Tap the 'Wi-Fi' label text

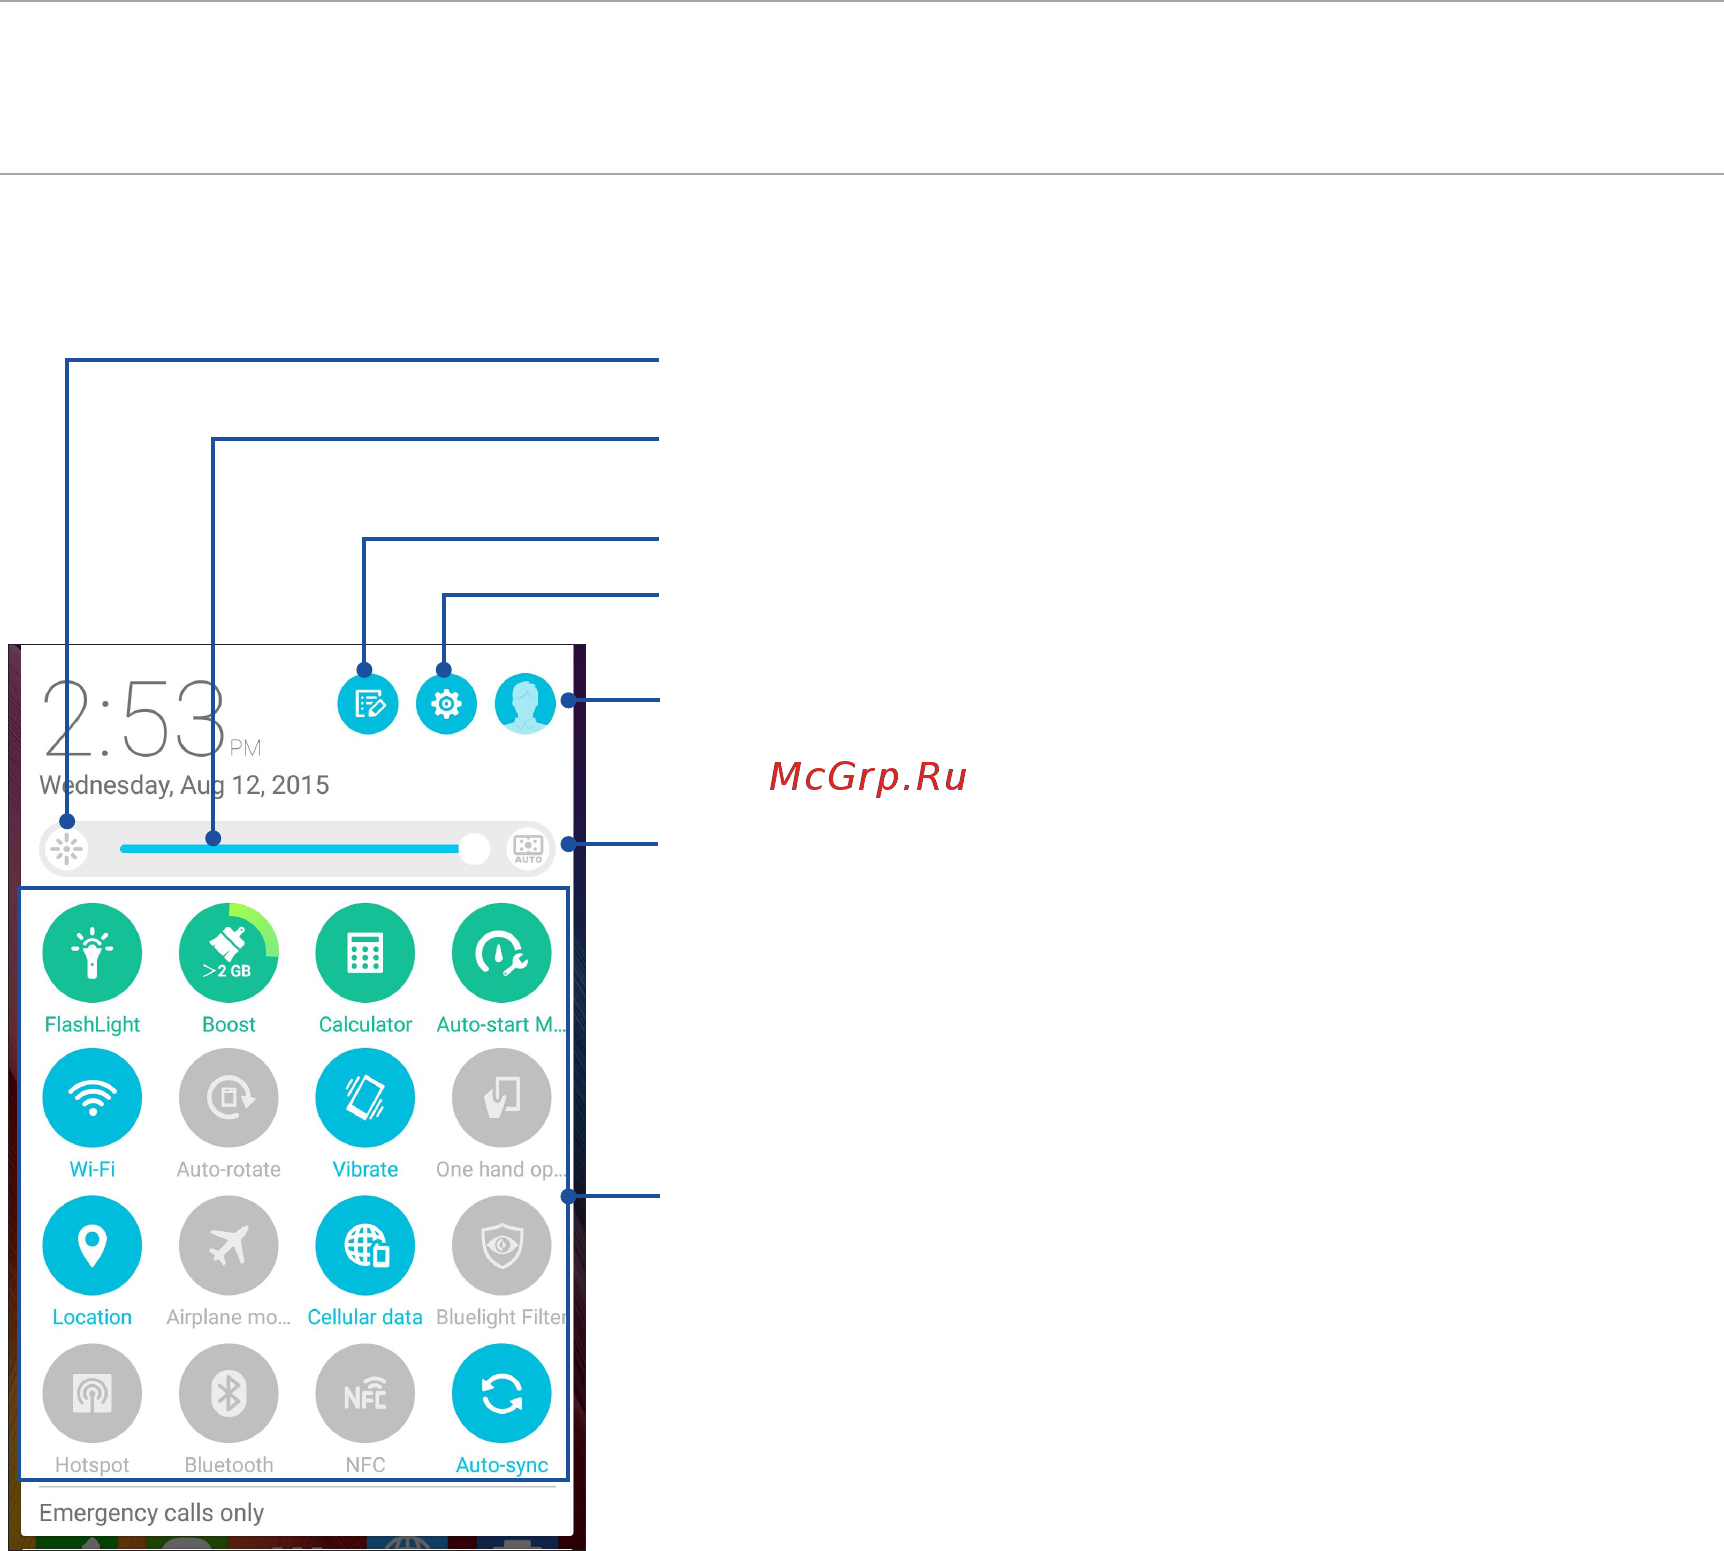[x=92, y=1169]
